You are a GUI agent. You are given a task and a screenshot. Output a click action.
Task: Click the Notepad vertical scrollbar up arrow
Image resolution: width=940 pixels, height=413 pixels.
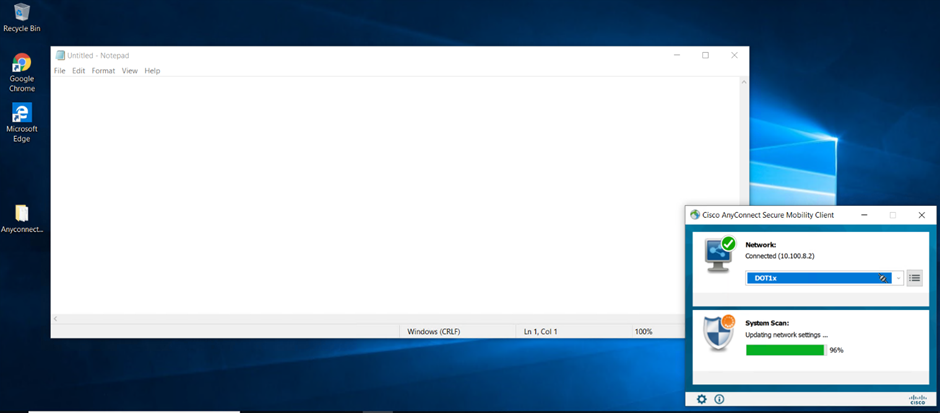744,82
